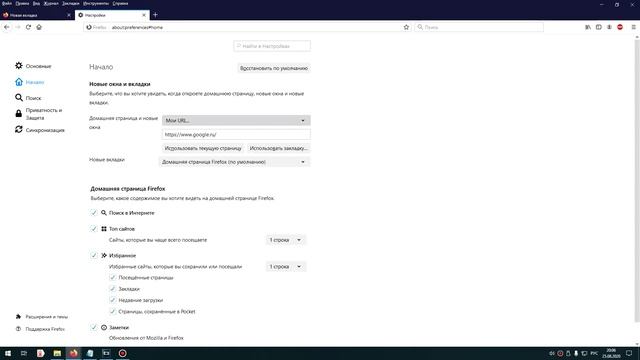Open Расширения и темы link
Screen dimensions: 640x360
(42, 317)
